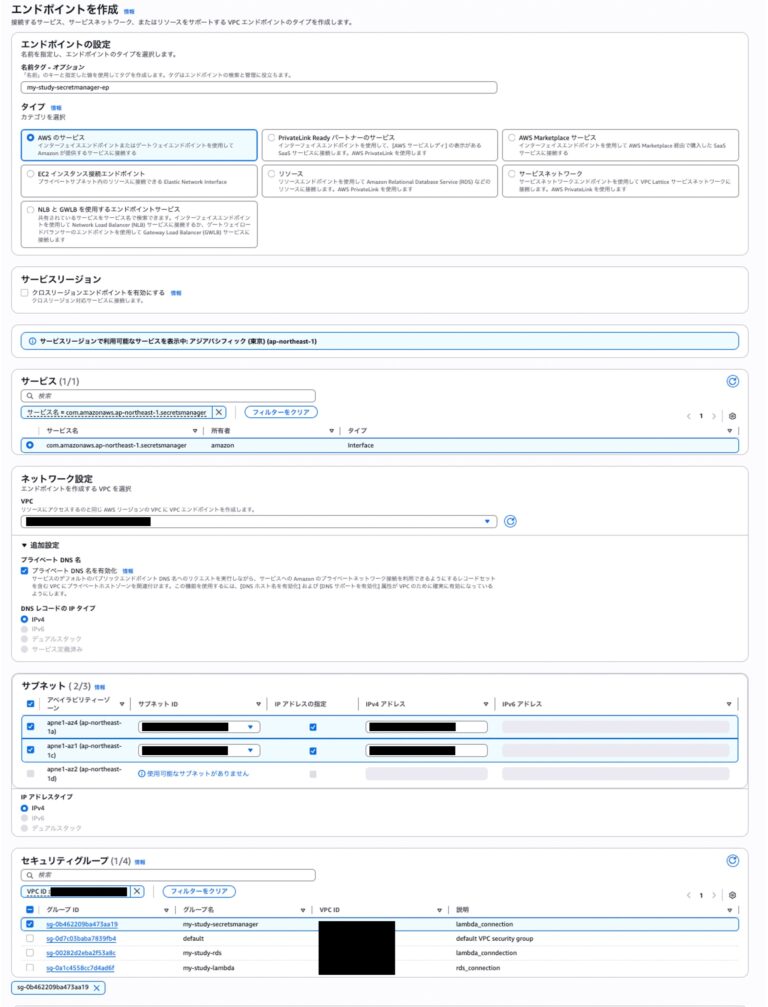Remove the サービス名 filter token with X
The width and height of the screenshot is (768, 1007).
click(x=219, y=412)
